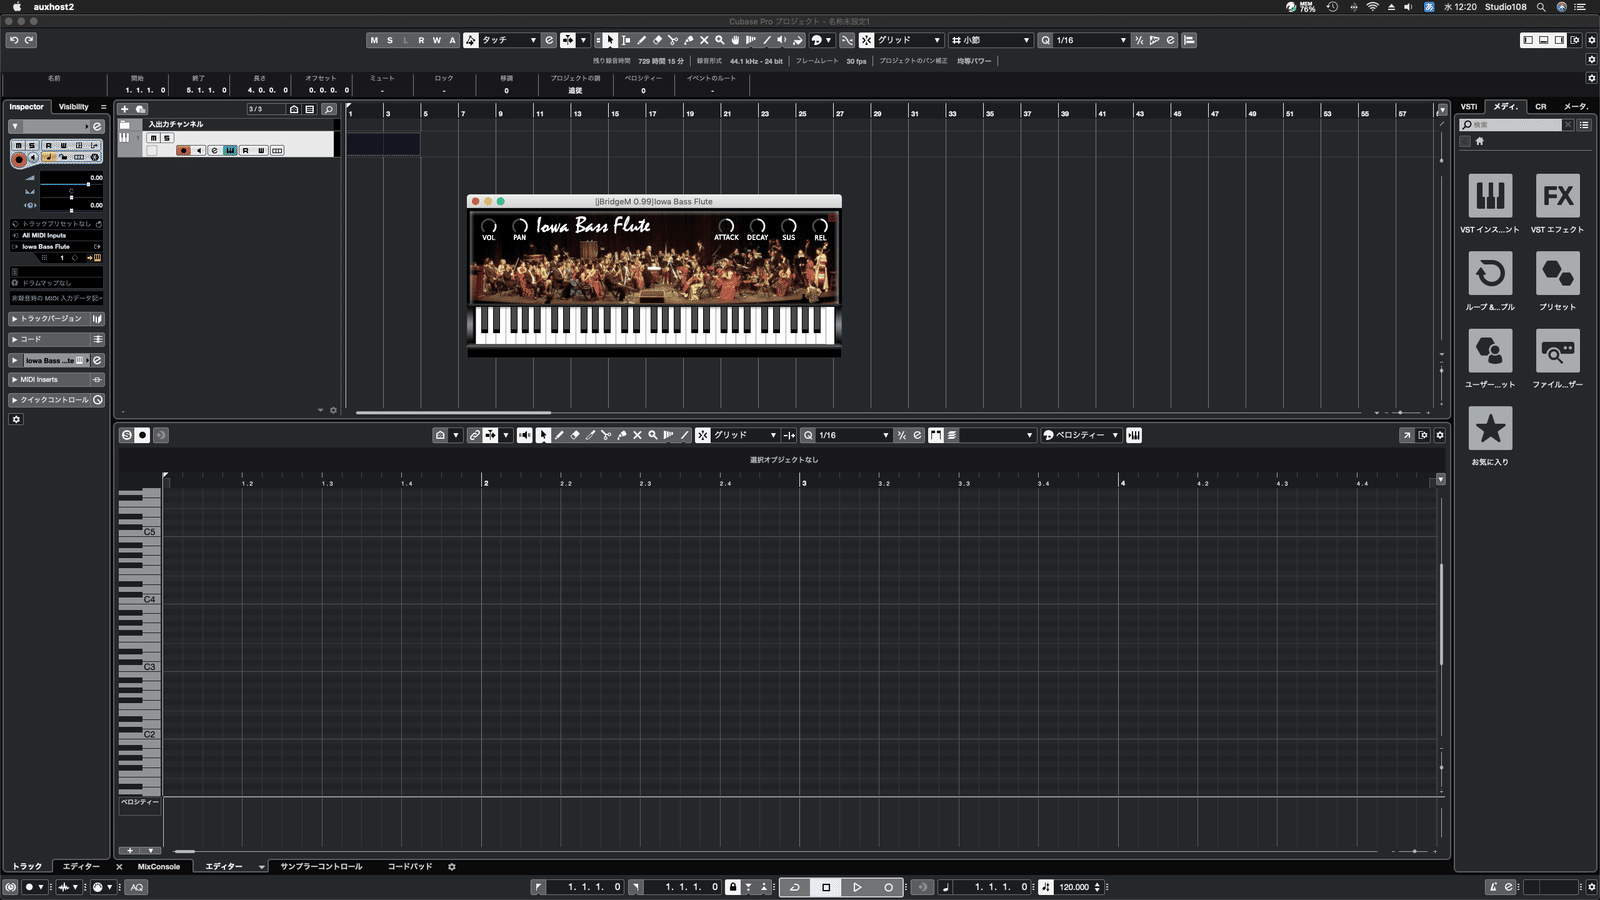Viewport: 1600px width, 900px height.
Task: Toggle global Write W automation button
Action: pos(437,40)
